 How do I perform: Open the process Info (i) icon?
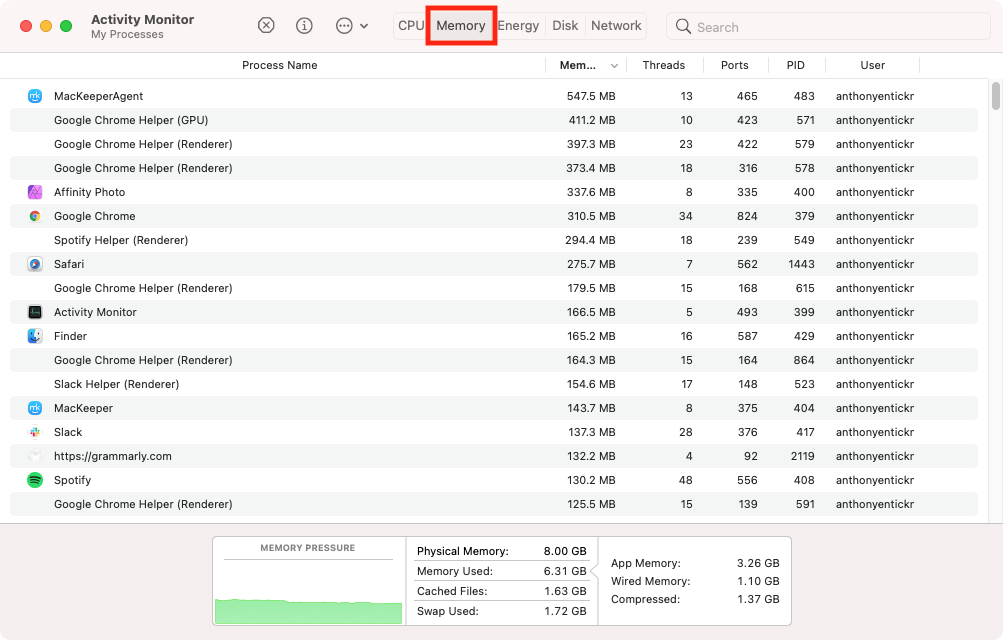[x=304, y=26]
